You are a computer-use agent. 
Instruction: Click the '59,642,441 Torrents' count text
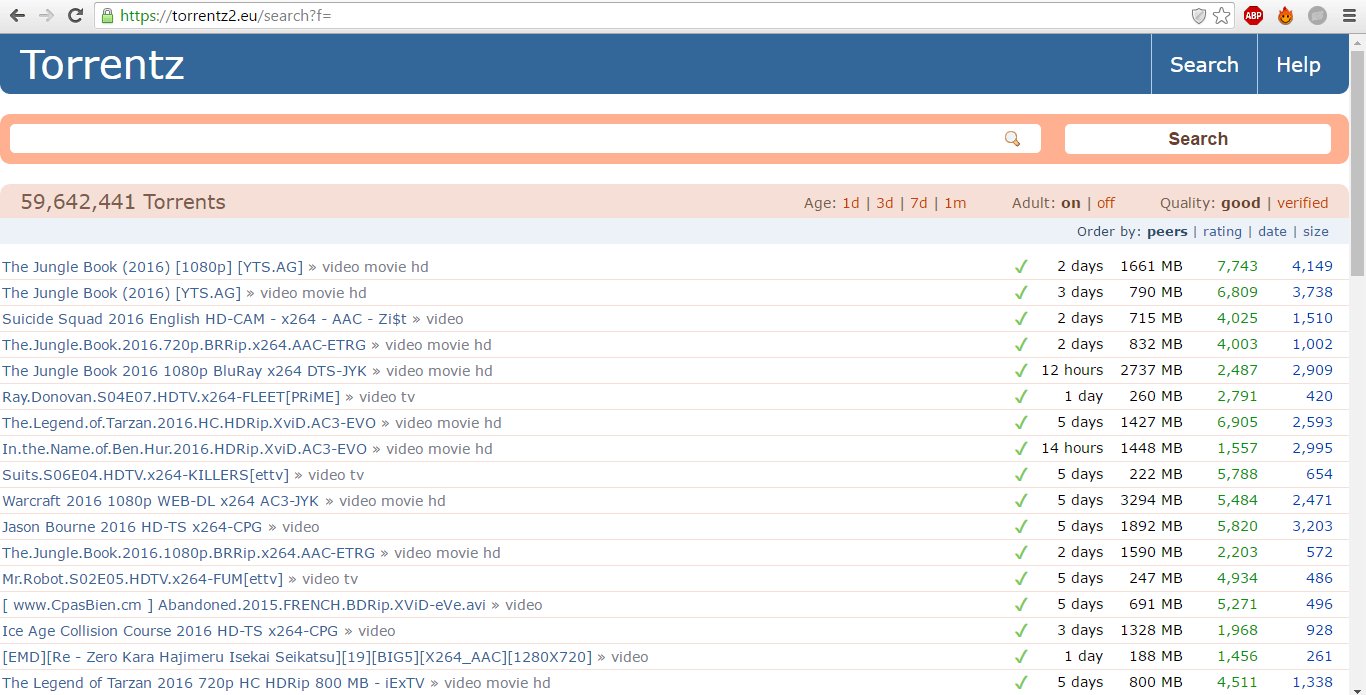click(x=123, y=203)
